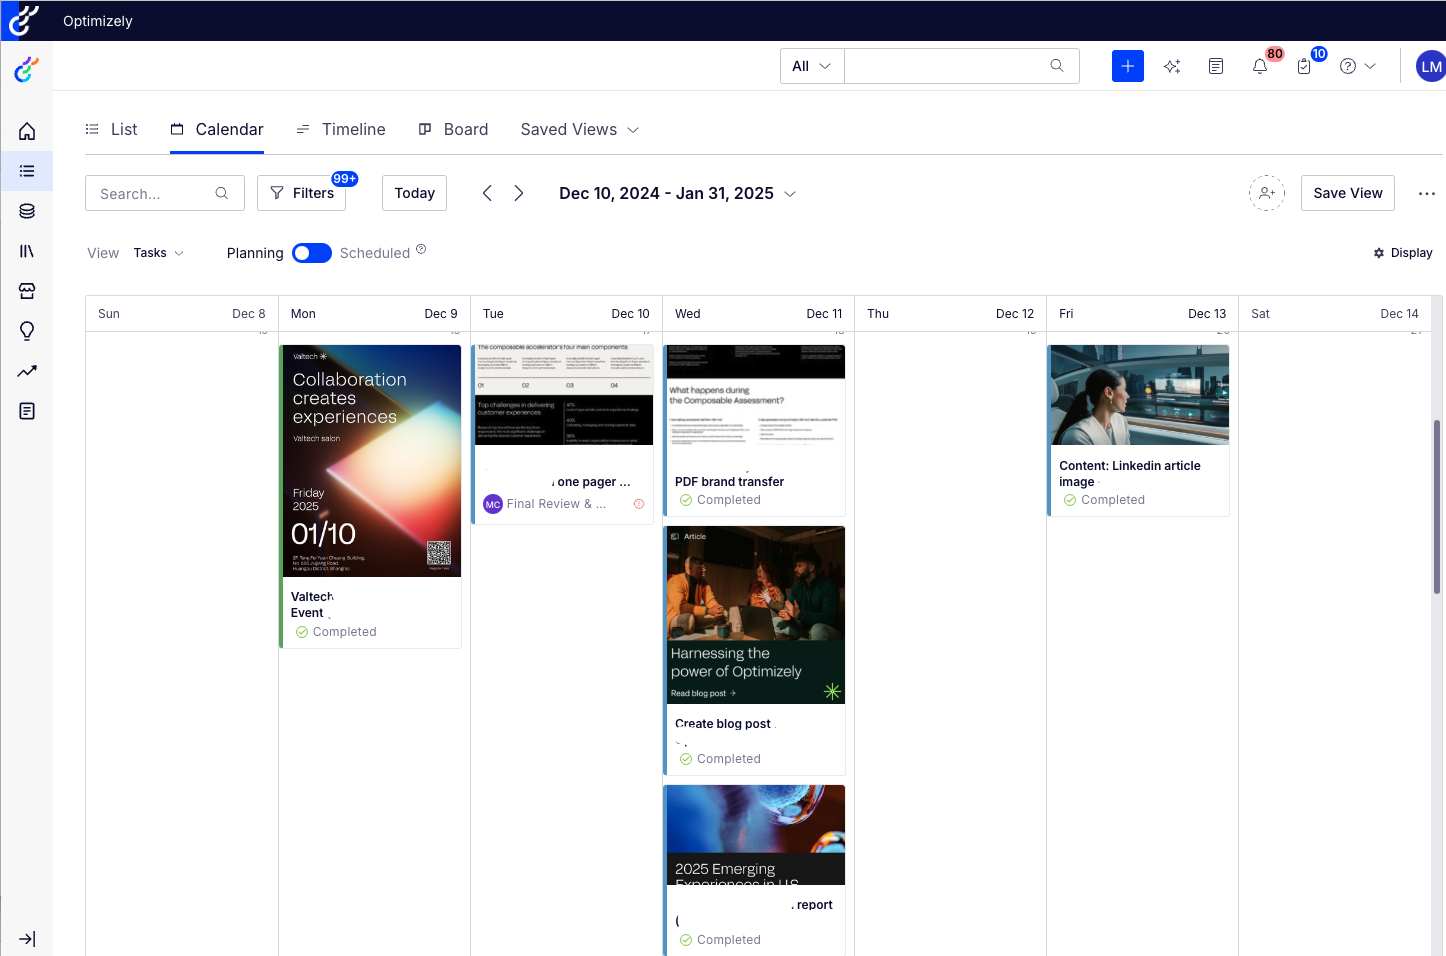Open Harnessing the power blog thumbnail
Image resolution: width=1446 pixels, height=956 pixels.
pyautogui.click(x=756, y=615)
